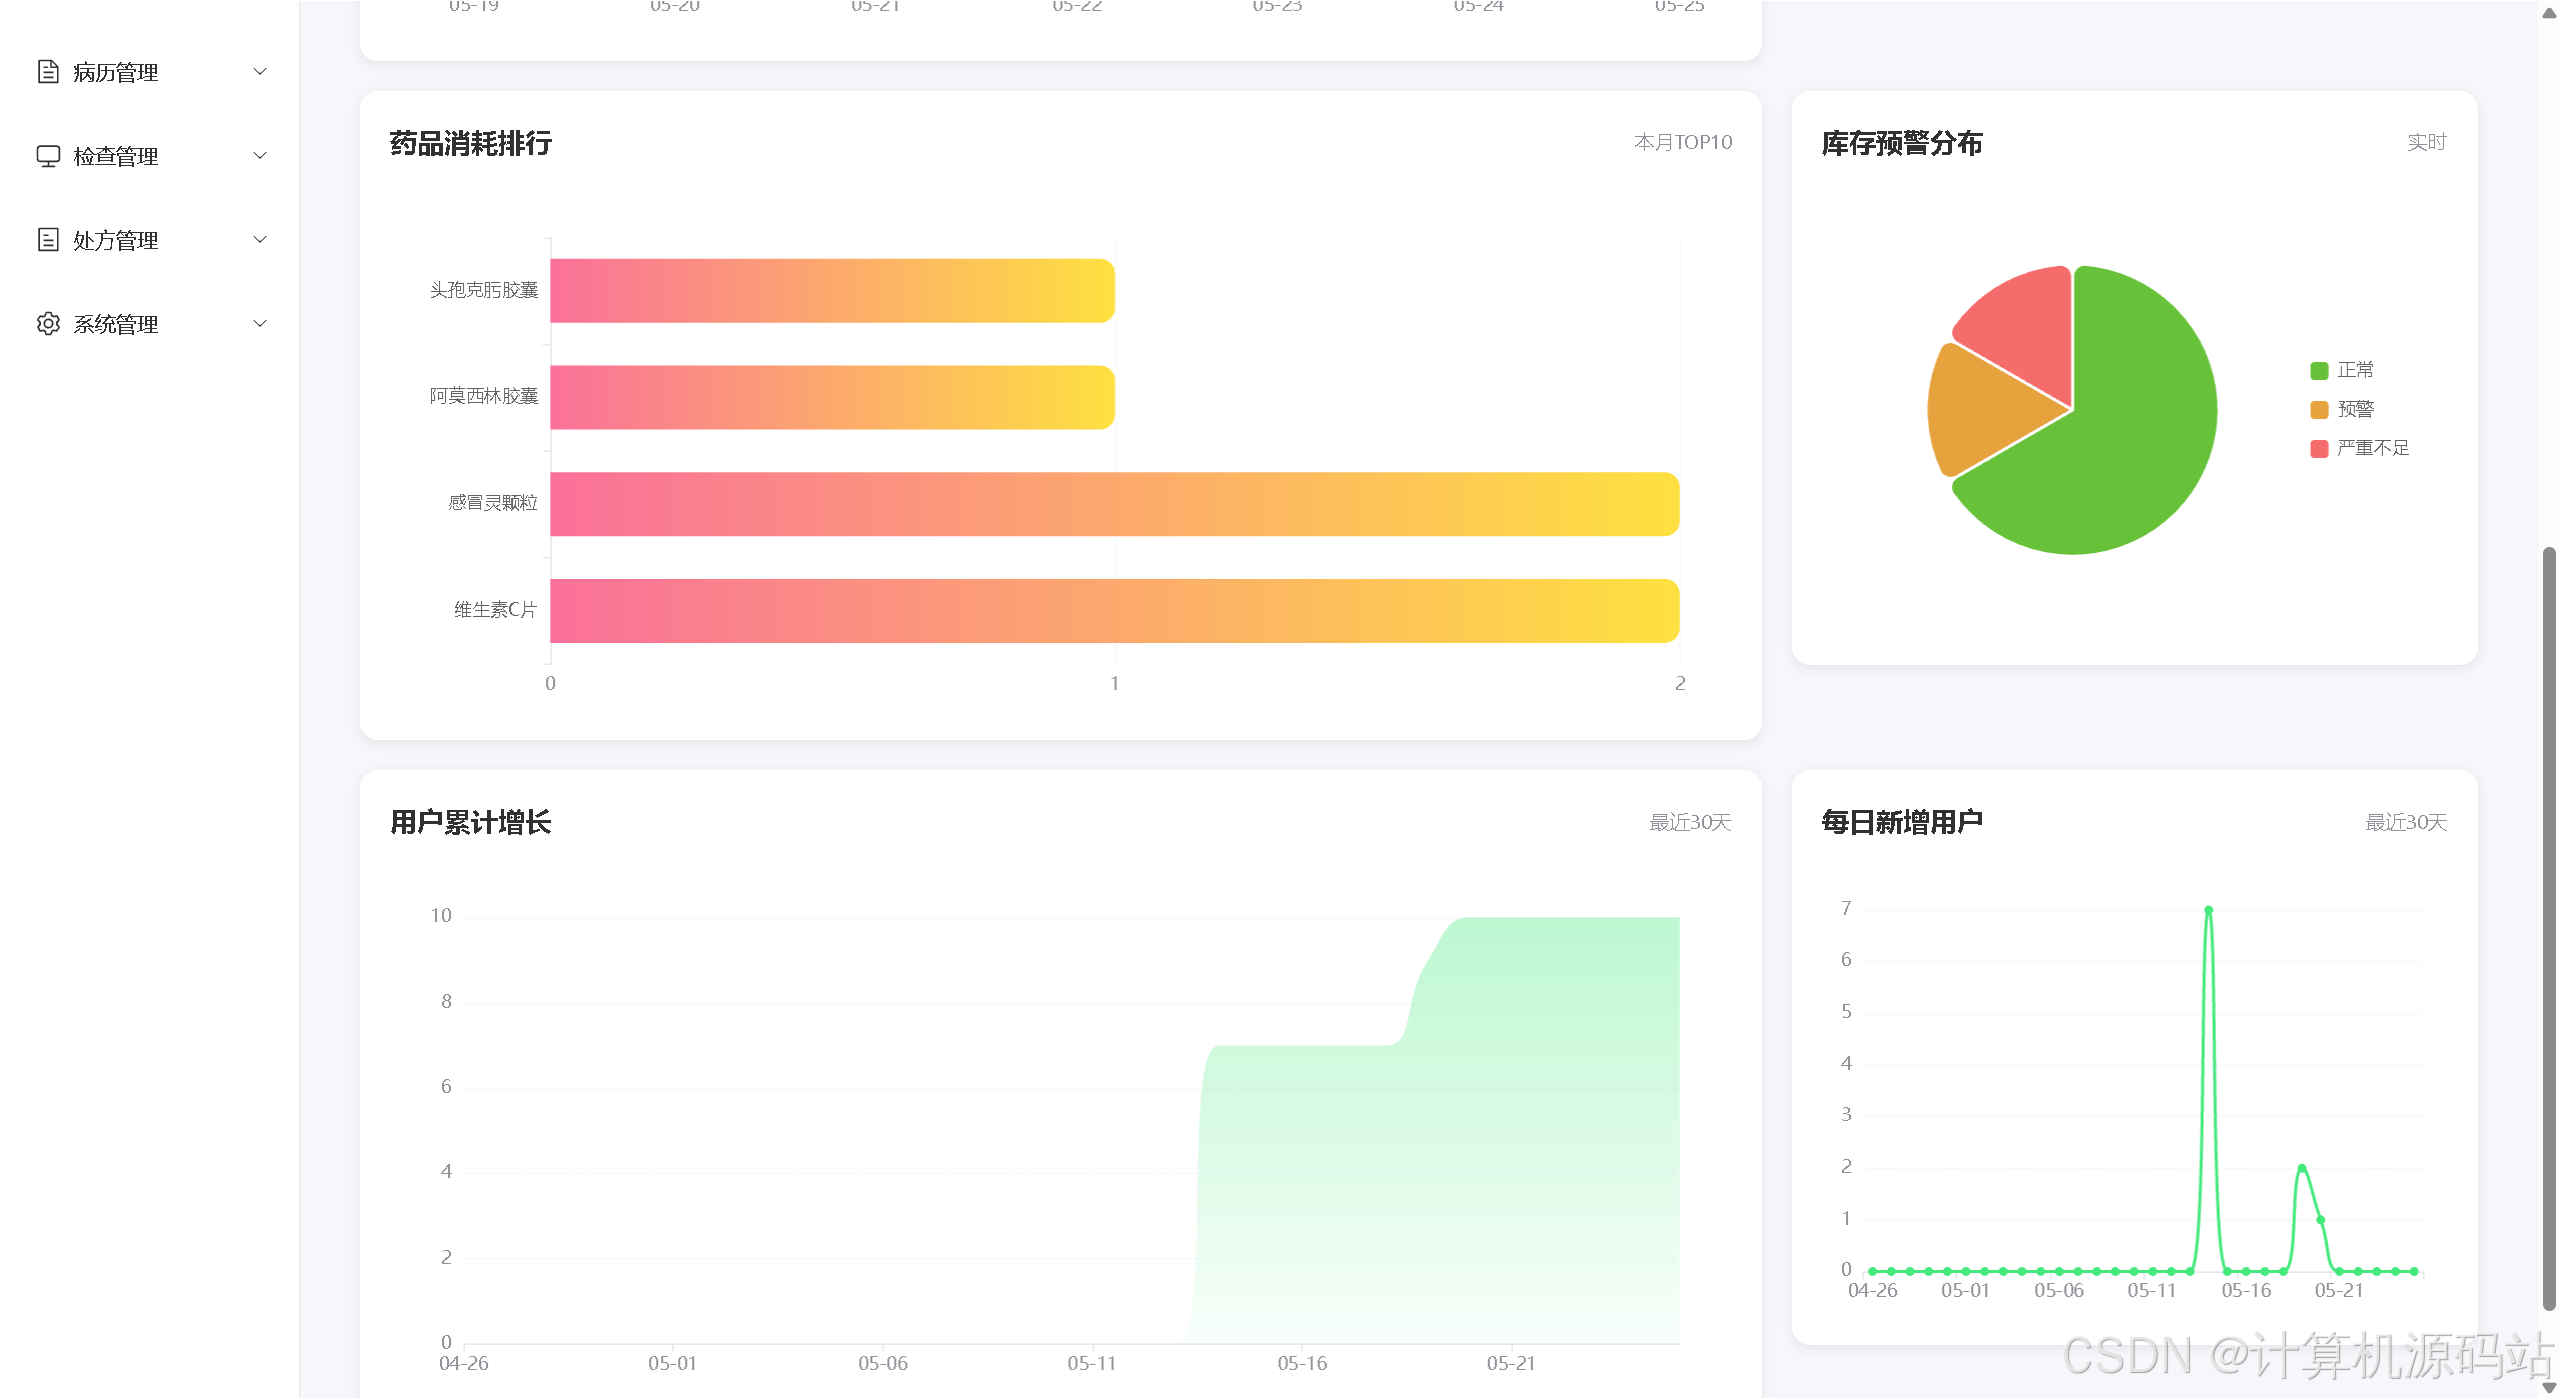The image size is (2559, 1398).
Task: Click the 维生素C片 bar
Action: click(1114, 611)
